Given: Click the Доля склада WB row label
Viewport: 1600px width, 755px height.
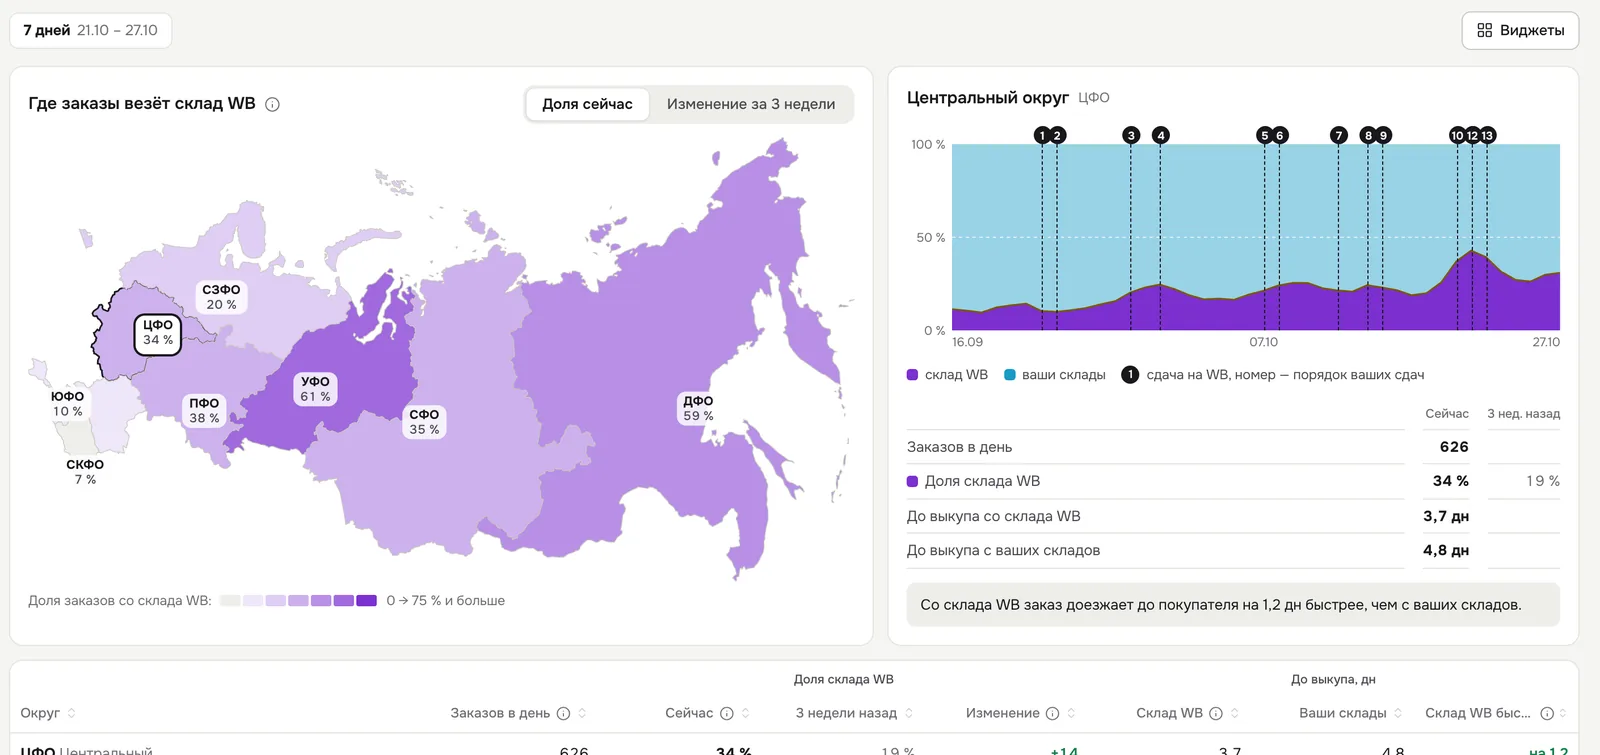Looking at the screenshot, I should (982, 481).
